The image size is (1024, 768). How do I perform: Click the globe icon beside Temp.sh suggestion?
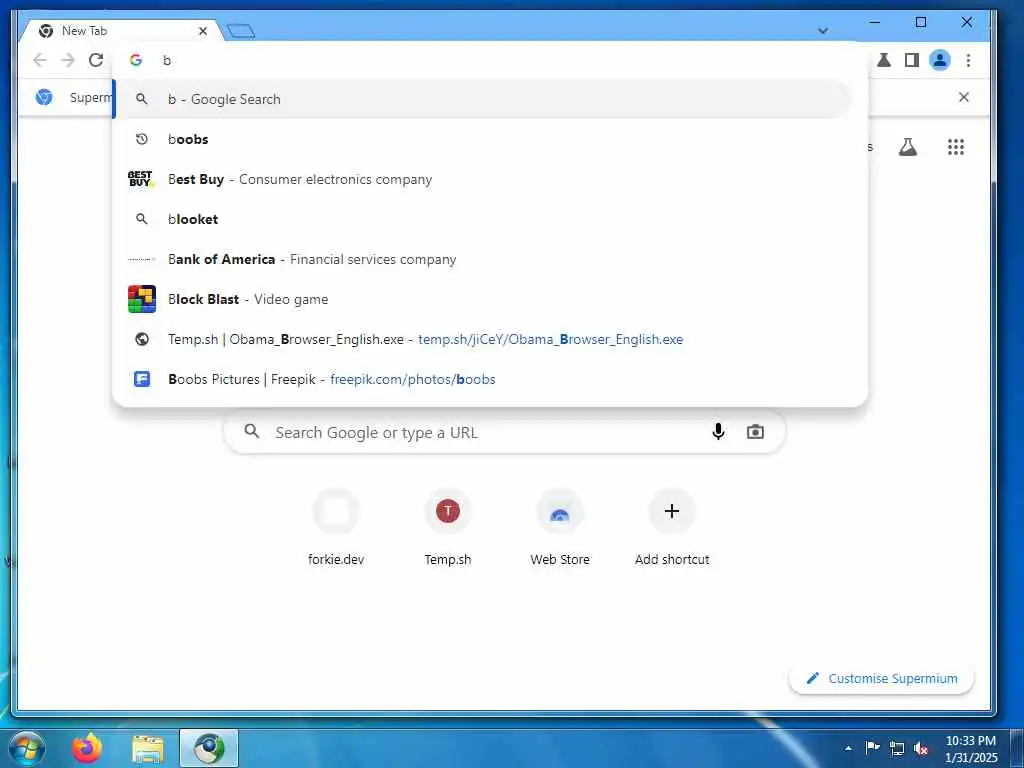142,340
